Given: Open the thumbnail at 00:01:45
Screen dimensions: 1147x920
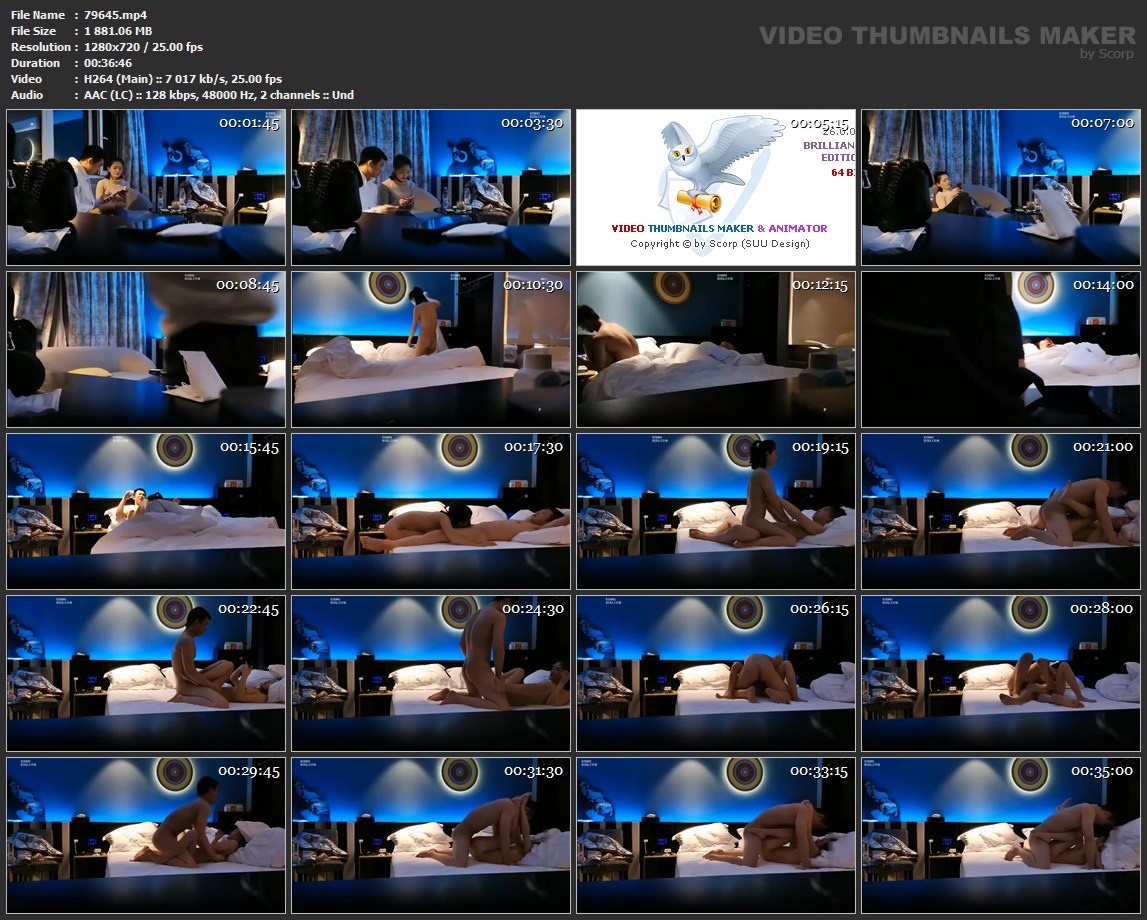Looking at the screenshot, I should (146, 187).
